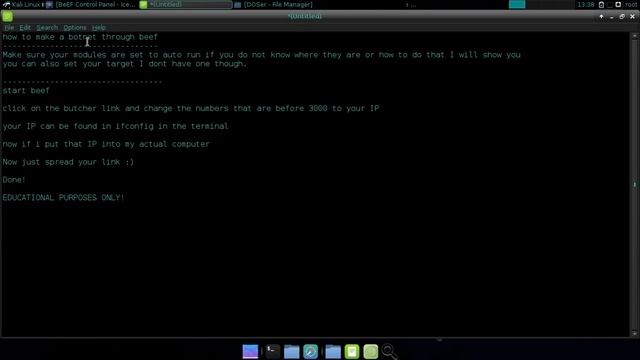Launch the terminal from the dock
Screen dimensions: 640x360
pos(272,351)
